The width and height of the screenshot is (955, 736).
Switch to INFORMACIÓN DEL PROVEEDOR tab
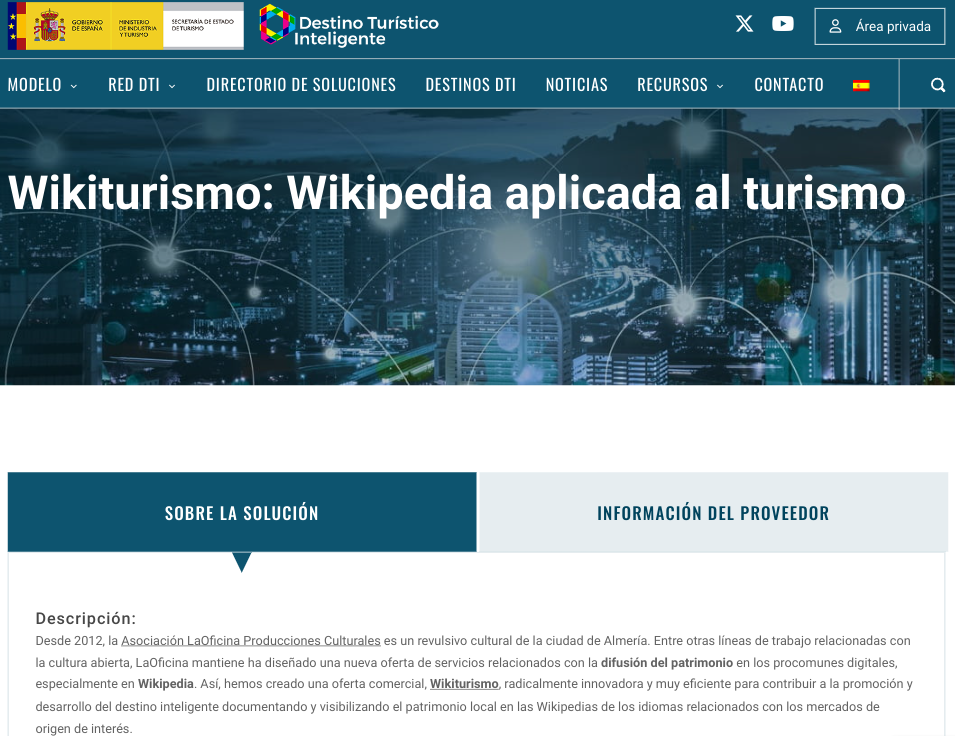(x=713, y=512)
